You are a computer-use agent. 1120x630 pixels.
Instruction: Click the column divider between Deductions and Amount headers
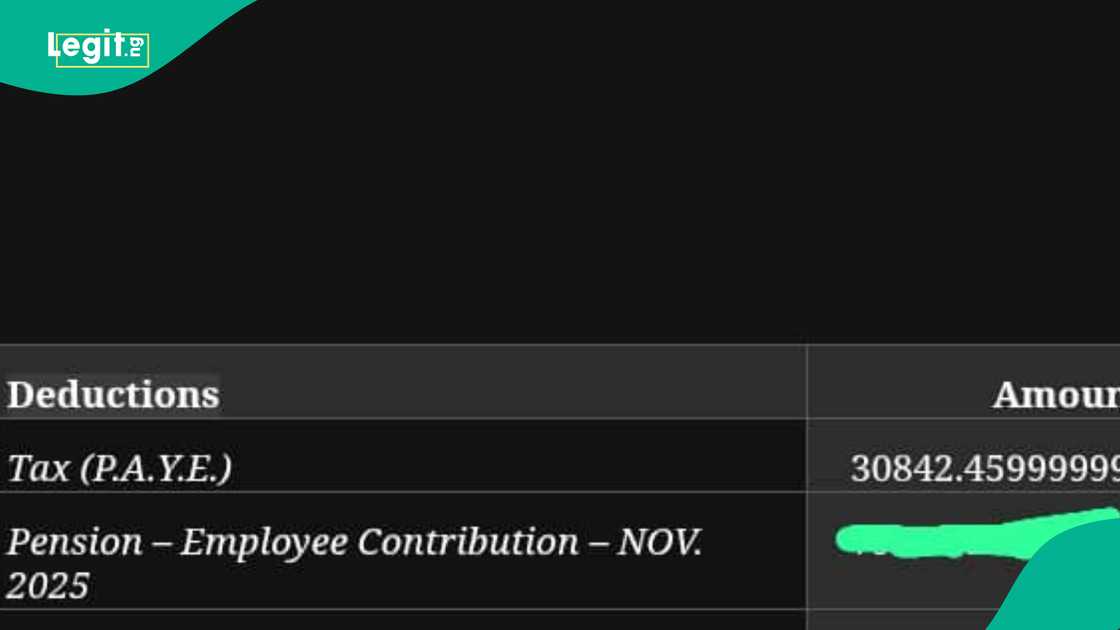[x=807, y=394]
